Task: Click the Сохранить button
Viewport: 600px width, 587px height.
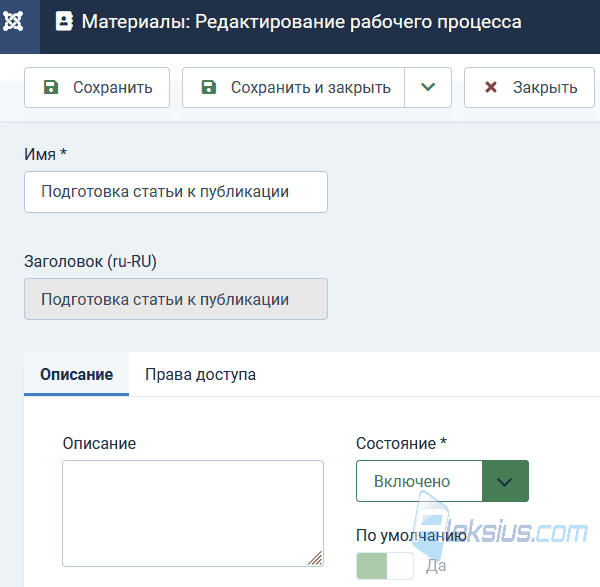Action: [x=97, y=88]
